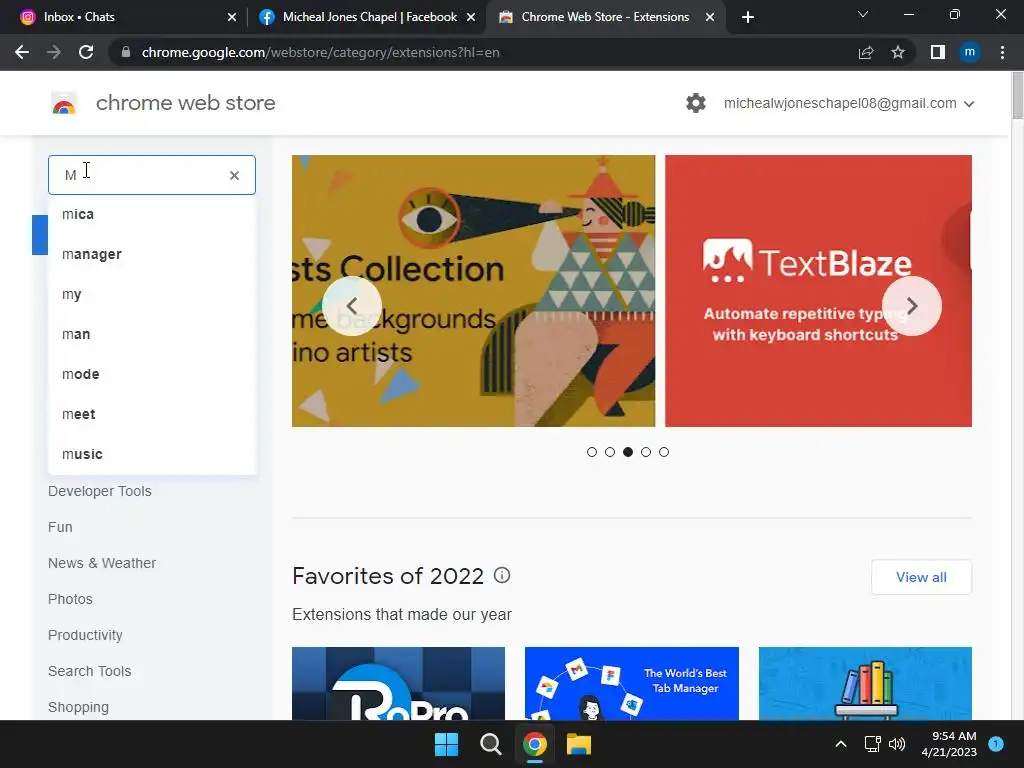Open the Chrome profile avatar

click(x=970, y=52)
